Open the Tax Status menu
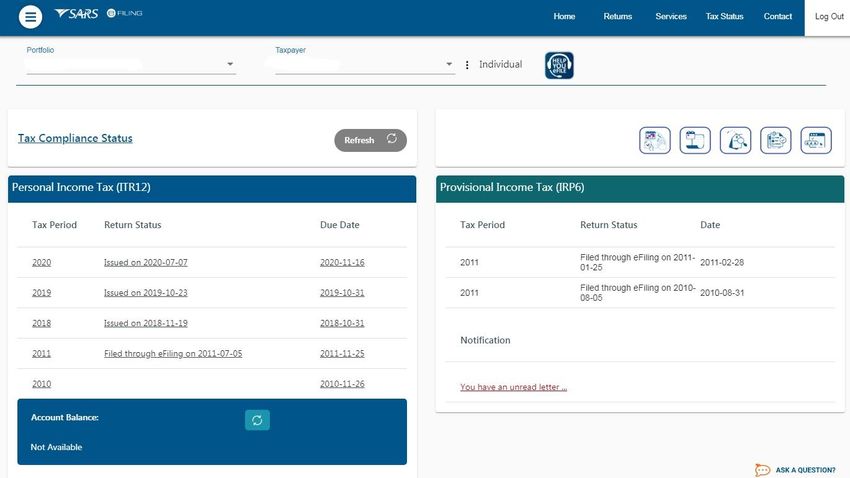 (724, 16)
